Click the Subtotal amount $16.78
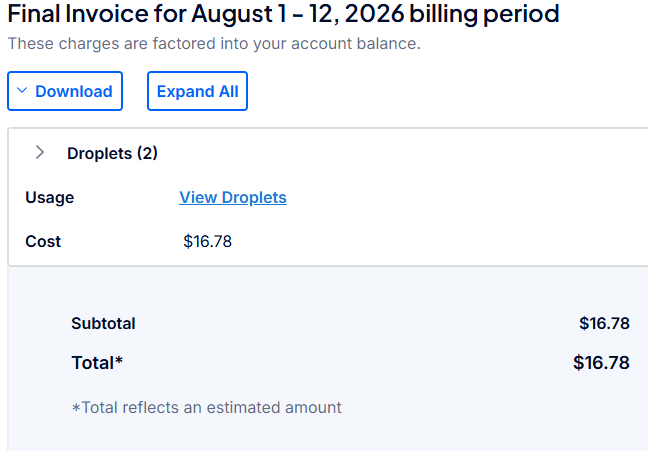The height and width of the screenshot is (451, 648). click(604, 323)
